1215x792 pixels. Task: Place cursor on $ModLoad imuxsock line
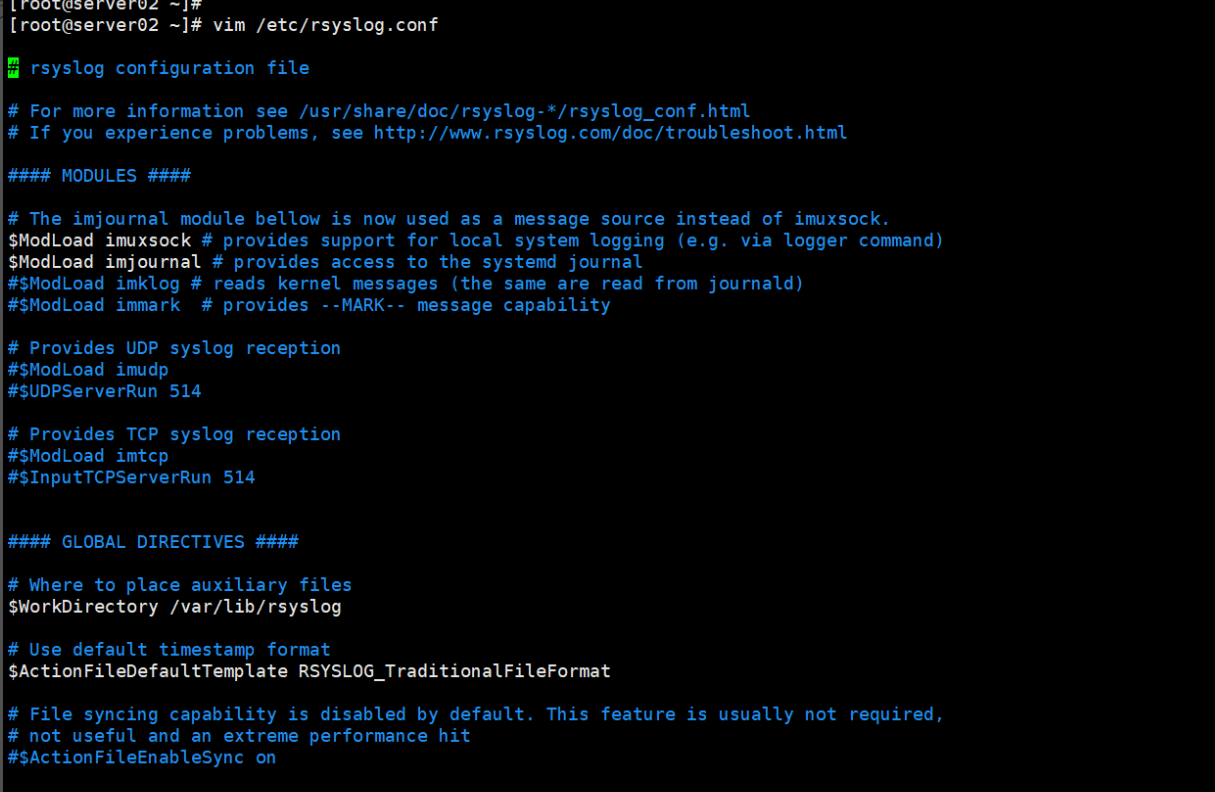click(x=99, y=241)
